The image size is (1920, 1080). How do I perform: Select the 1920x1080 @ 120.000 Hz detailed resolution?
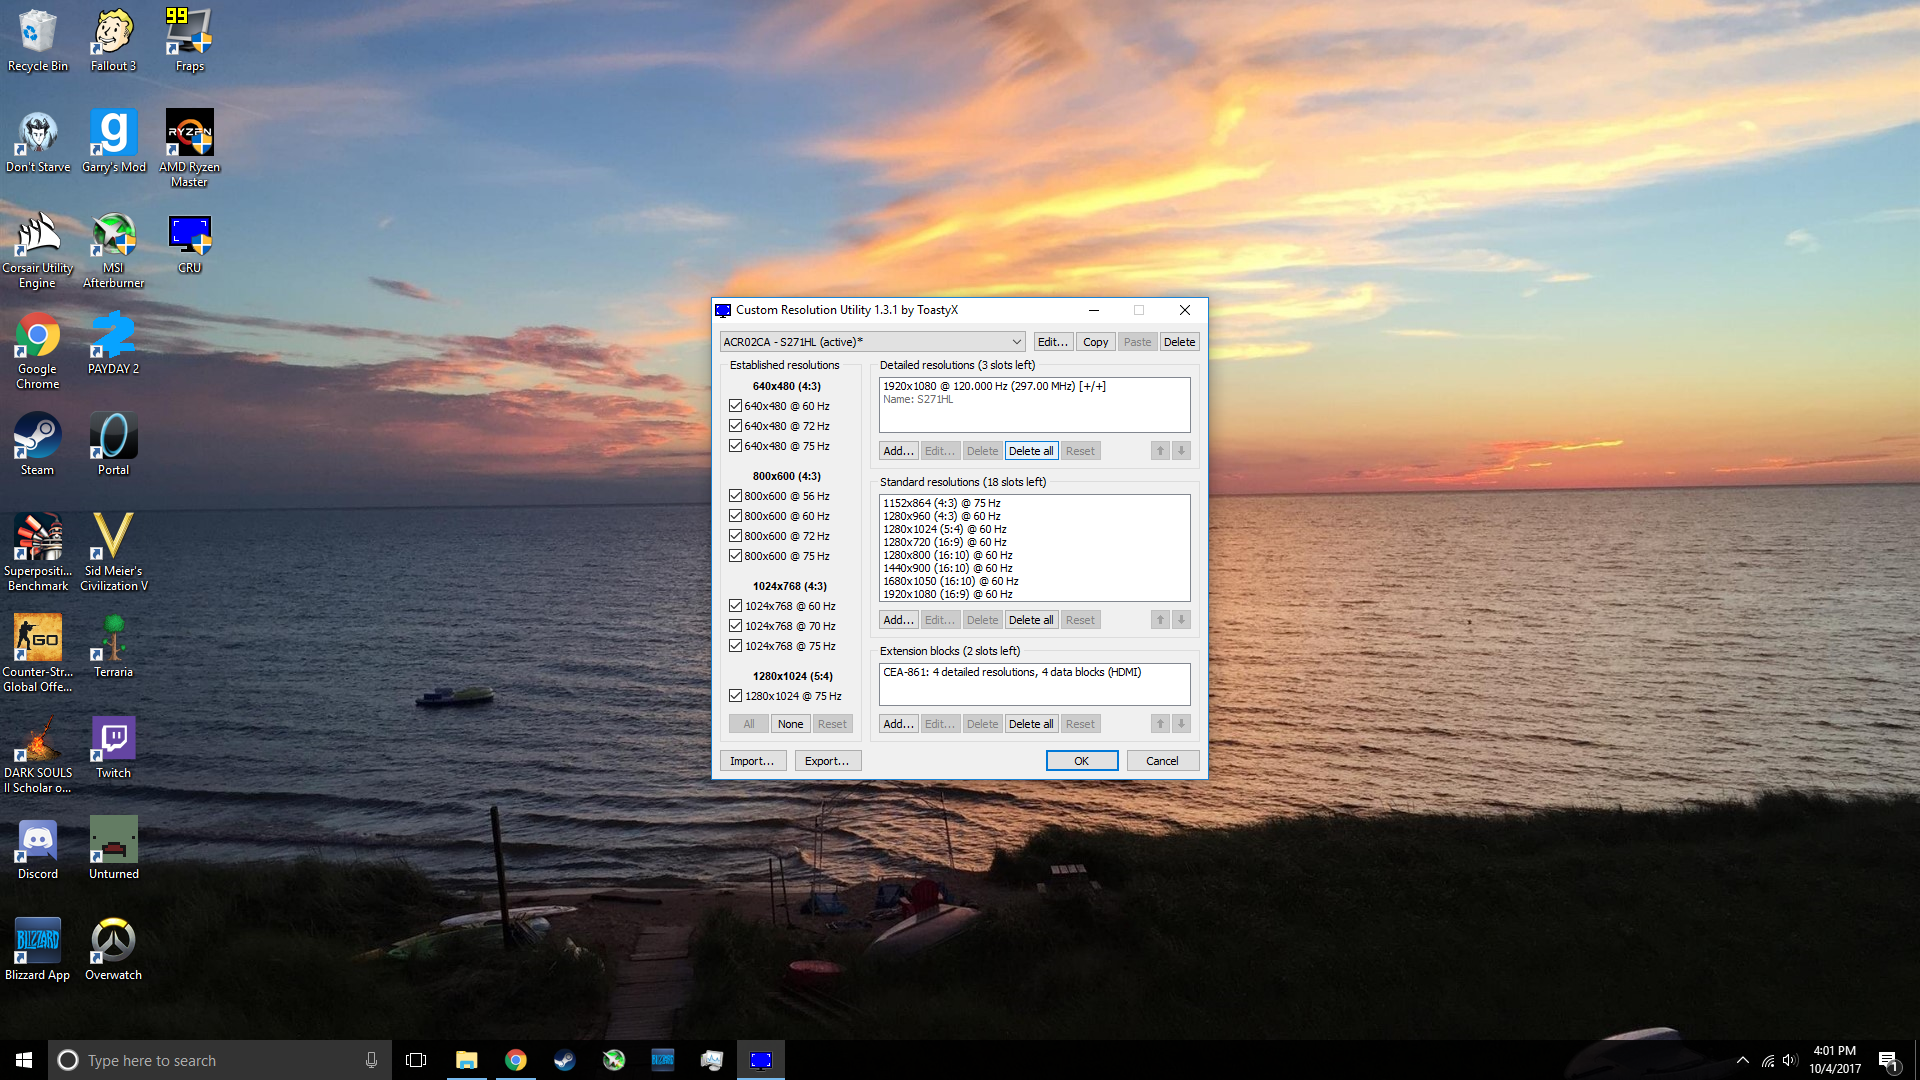coord(994,386)
